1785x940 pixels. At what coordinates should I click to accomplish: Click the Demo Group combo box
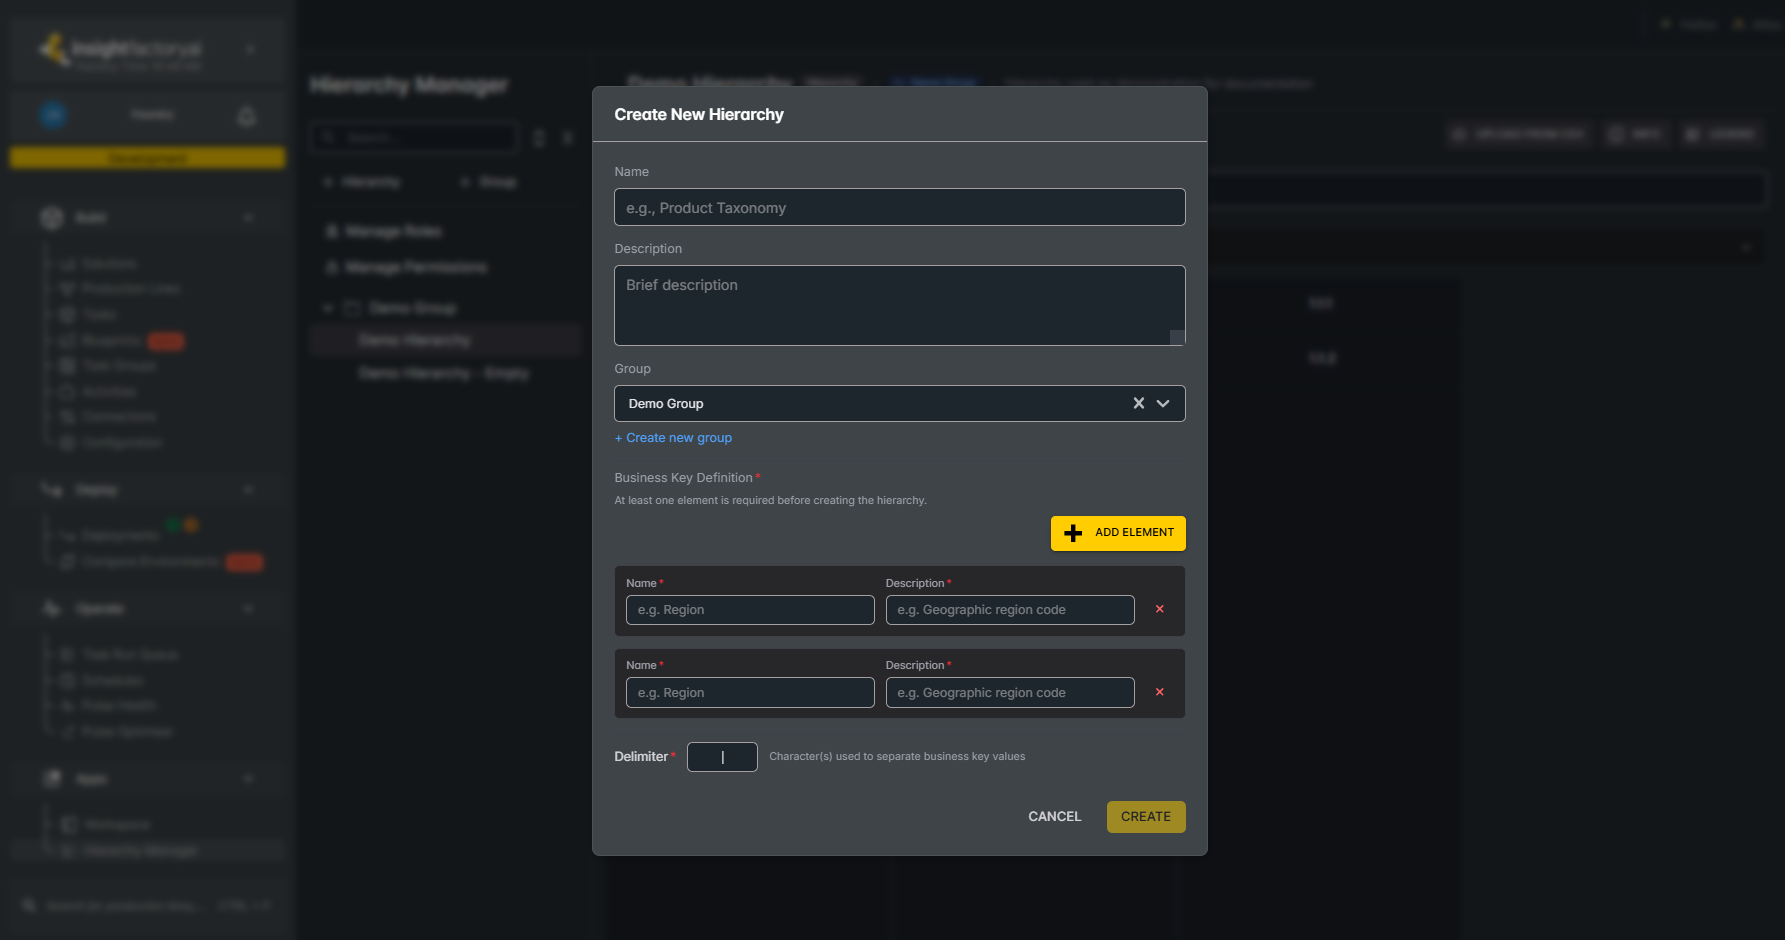point(899,403)
